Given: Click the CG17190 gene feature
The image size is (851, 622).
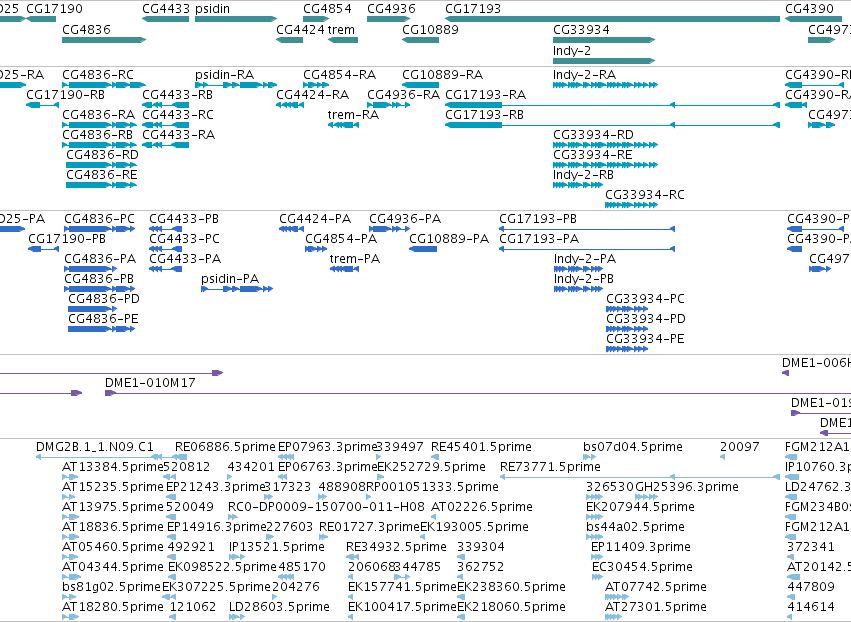Looking at the screenshot, I should (41, 20).
